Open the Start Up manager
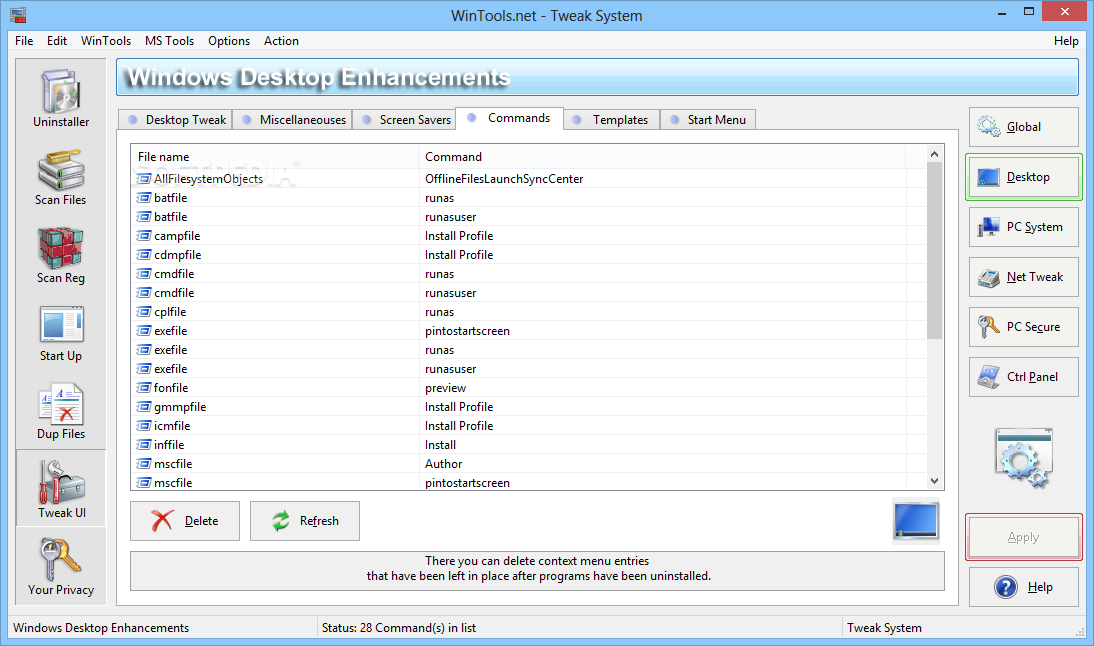The image size is (1094, 646). pyautogui.click(x=61, y=333)
